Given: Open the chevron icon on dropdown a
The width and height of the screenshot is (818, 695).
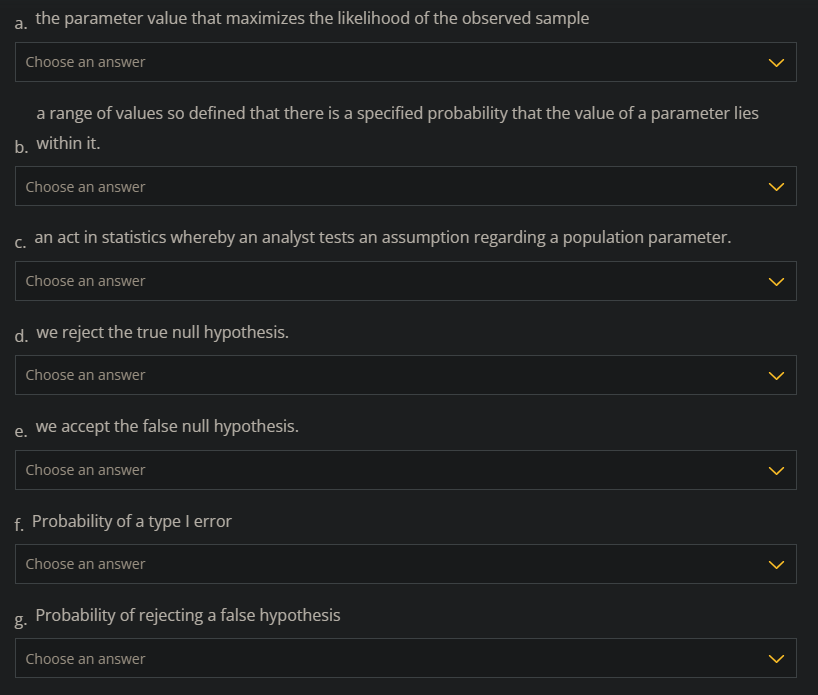Looking at the screenshot, I should pos(776,62).
